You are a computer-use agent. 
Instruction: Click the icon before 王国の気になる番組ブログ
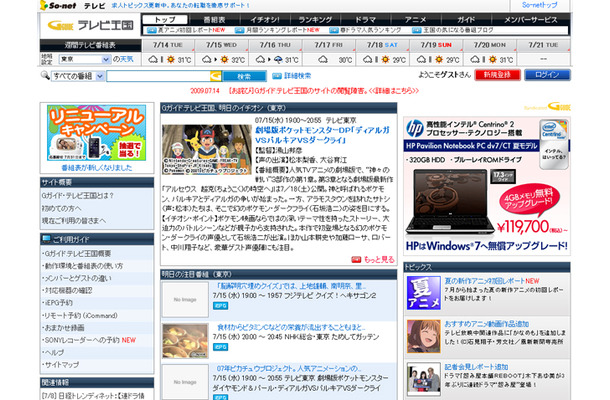417,30
